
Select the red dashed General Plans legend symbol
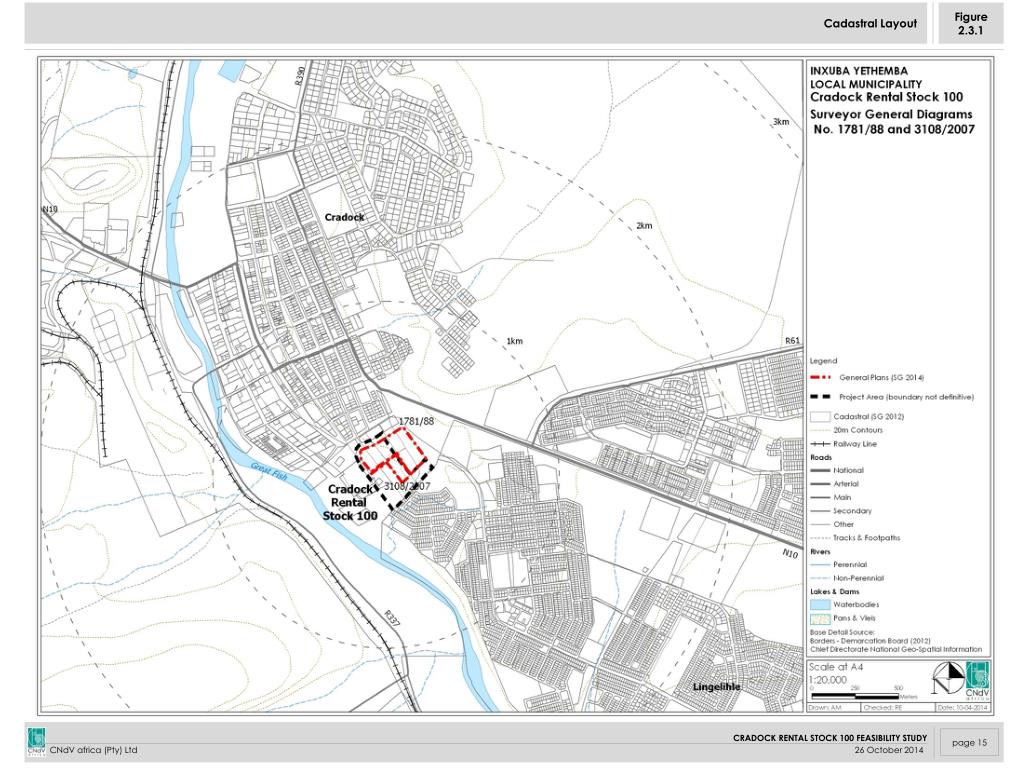pyautogui.click(x=820, y=377)
